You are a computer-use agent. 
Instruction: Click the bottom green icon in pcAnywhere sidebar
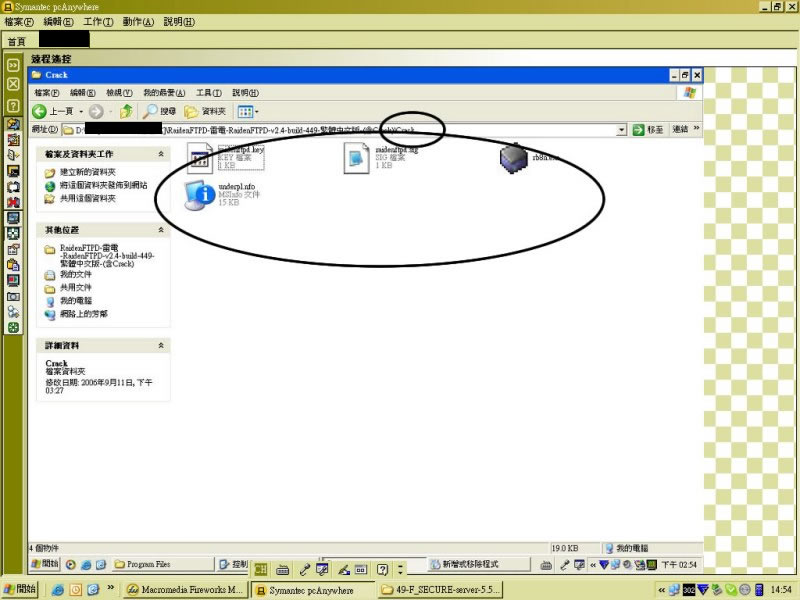[x=13, y=328]
